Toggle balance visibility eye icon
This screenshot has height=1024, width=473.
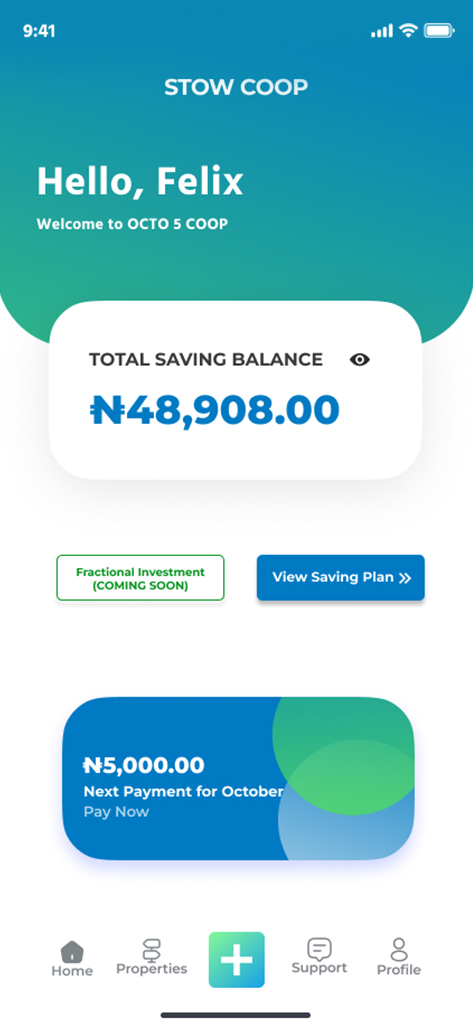tap(359, 359)
